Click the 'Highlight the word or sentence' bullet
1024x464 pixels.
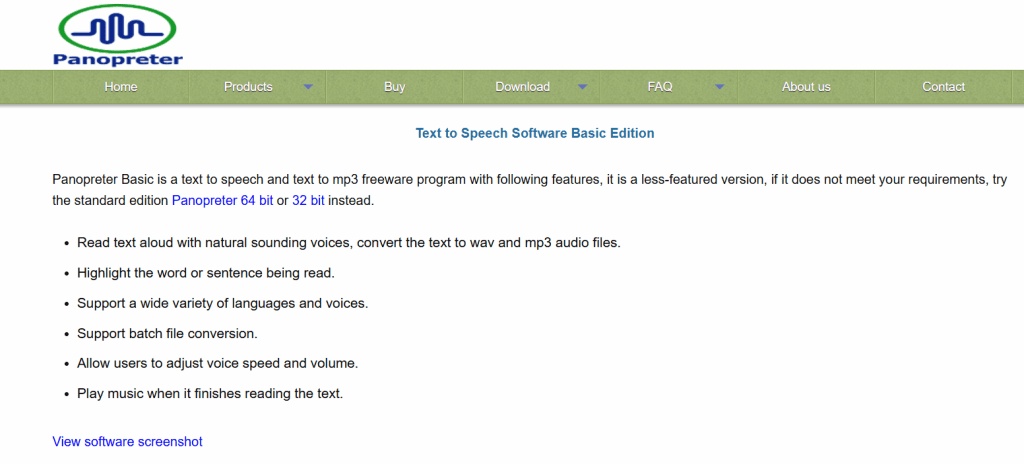pos(206,273)
